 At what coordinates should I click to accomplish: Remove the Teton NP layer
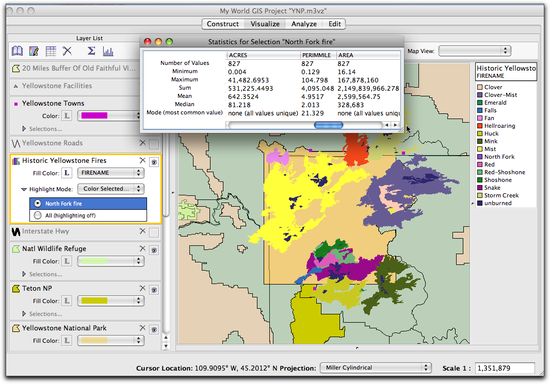click(x=142, y=288)
